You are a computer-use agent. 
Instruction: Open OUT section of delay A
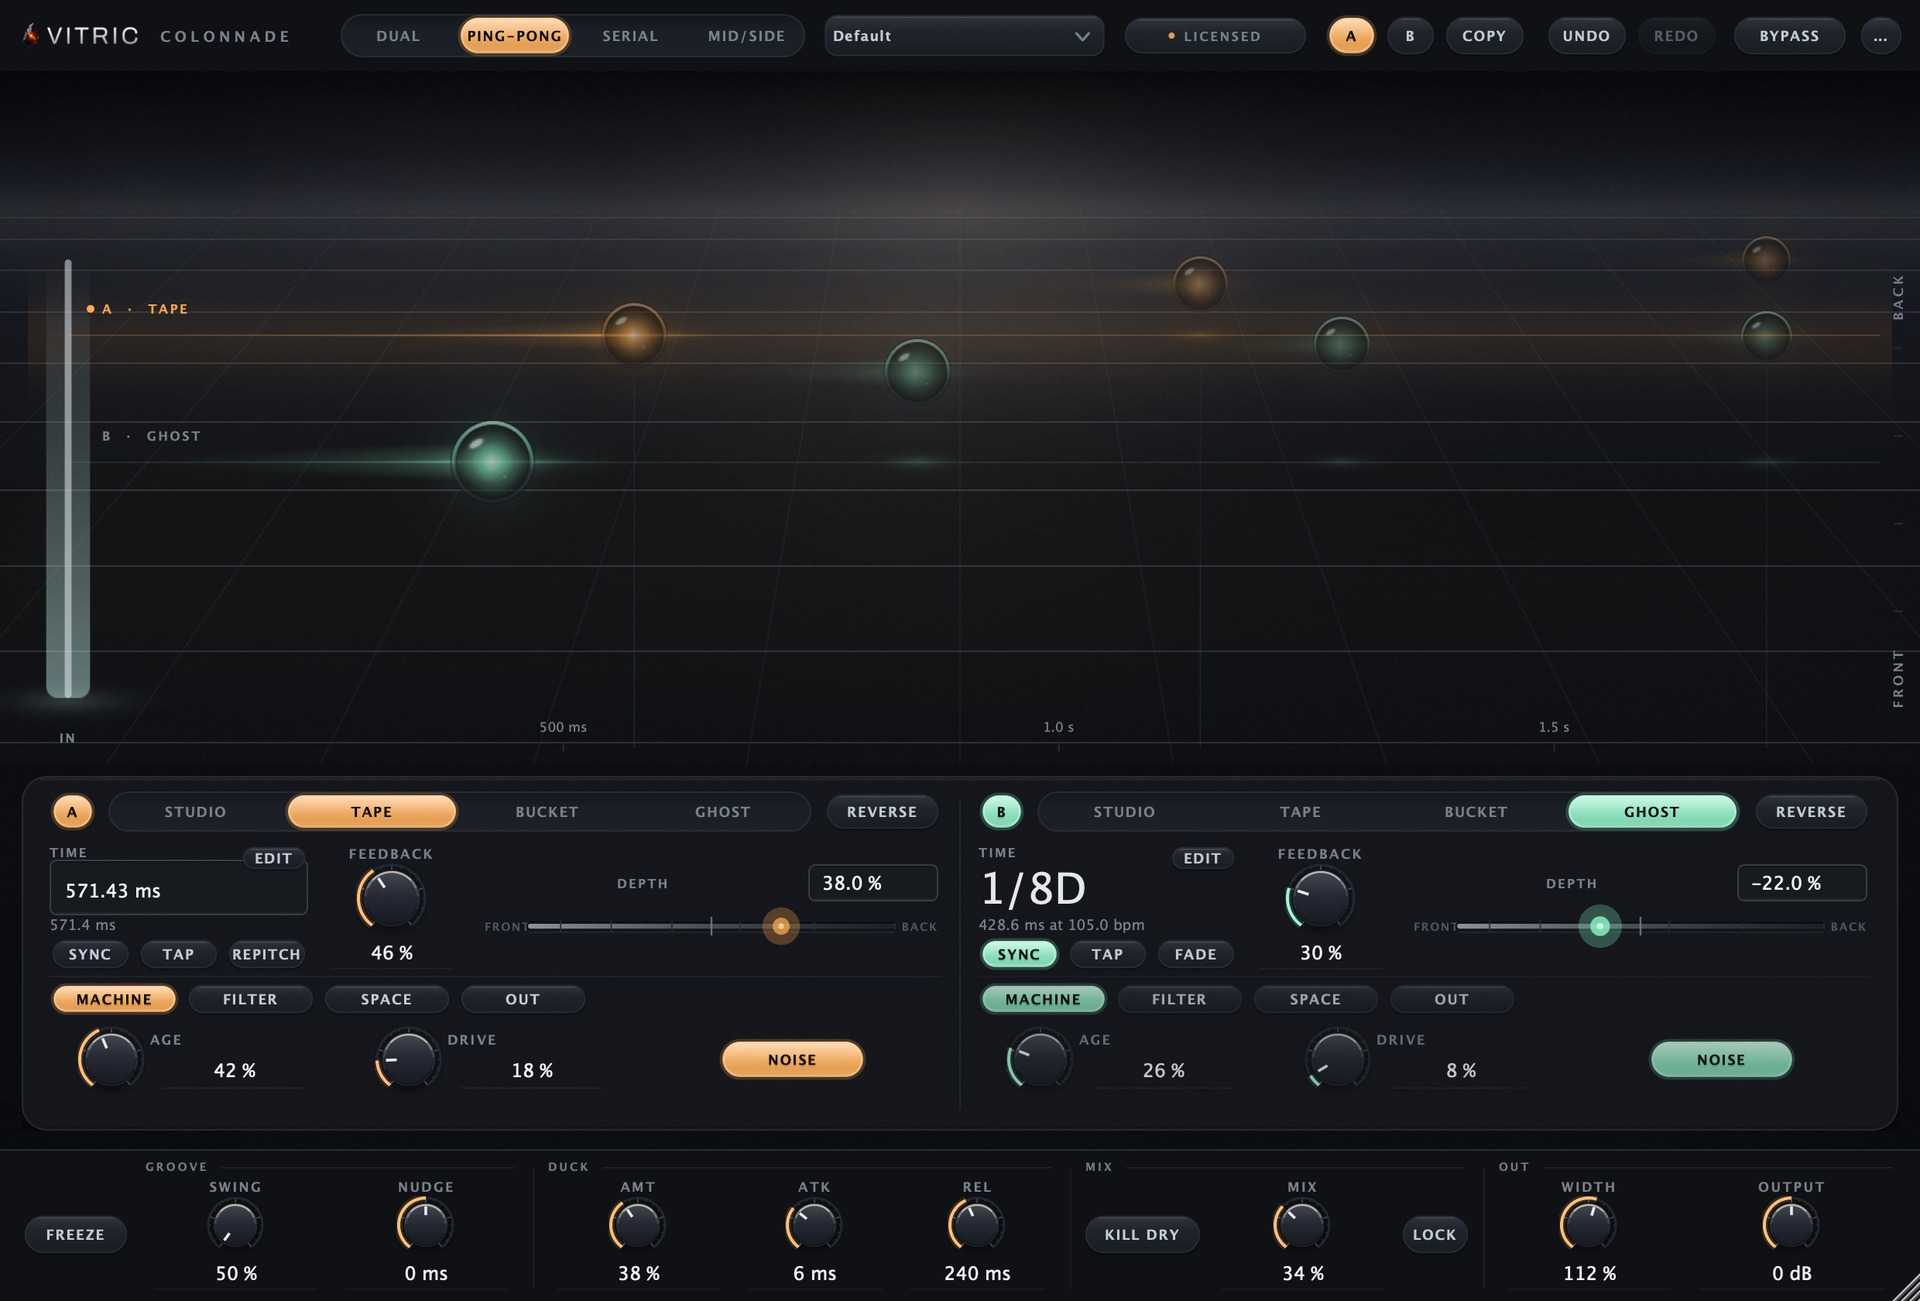click(522, 999)
